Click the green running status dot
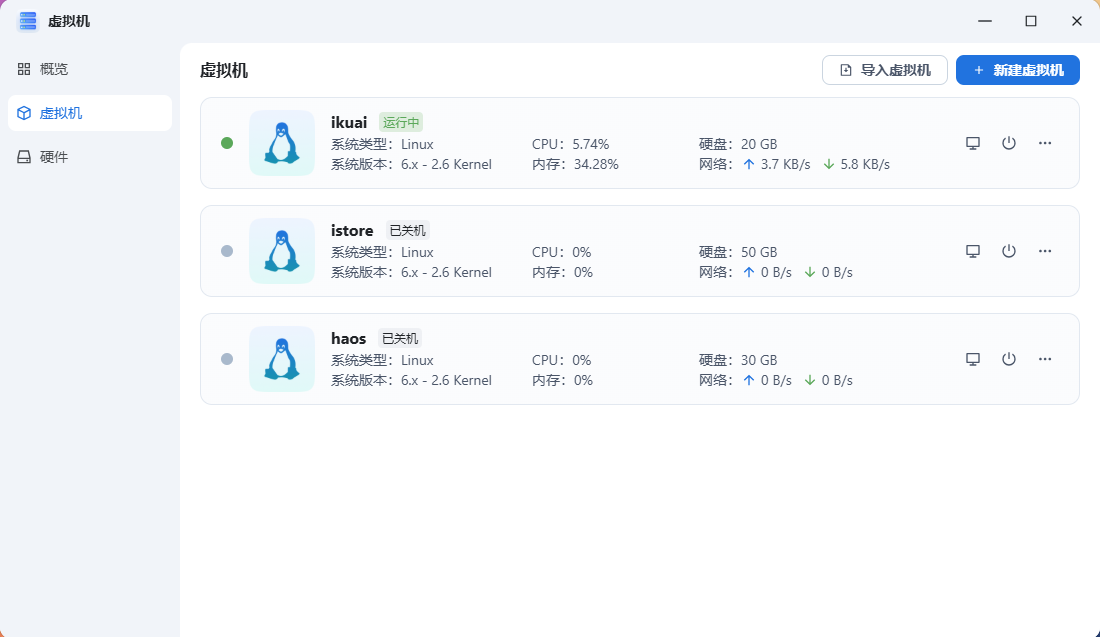This screenshot has width=1100, height=637. [227, 143]
